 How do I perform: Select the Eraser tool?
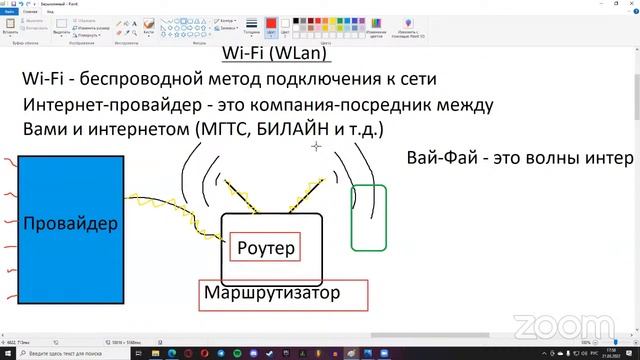click(119, 33)
